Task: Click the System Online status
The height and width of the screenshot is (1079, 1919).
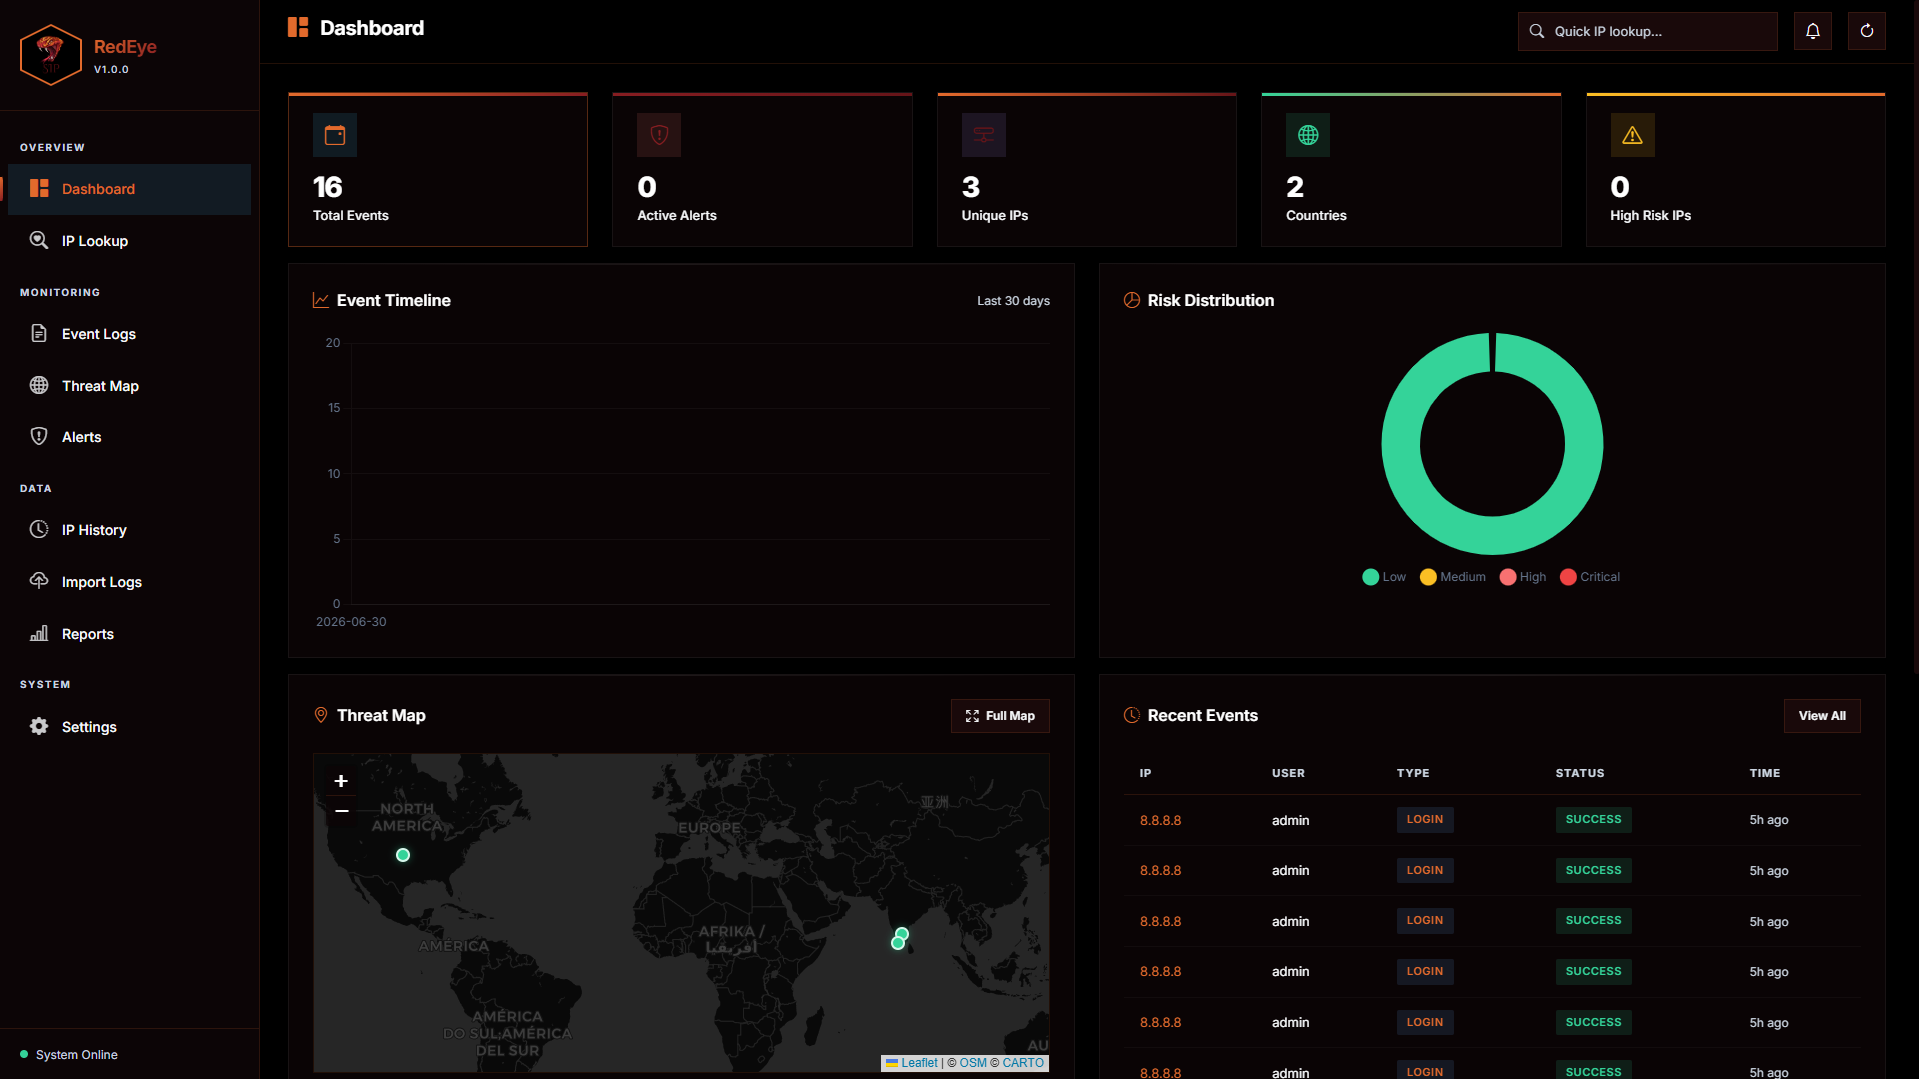Action: click(69, 1055)
